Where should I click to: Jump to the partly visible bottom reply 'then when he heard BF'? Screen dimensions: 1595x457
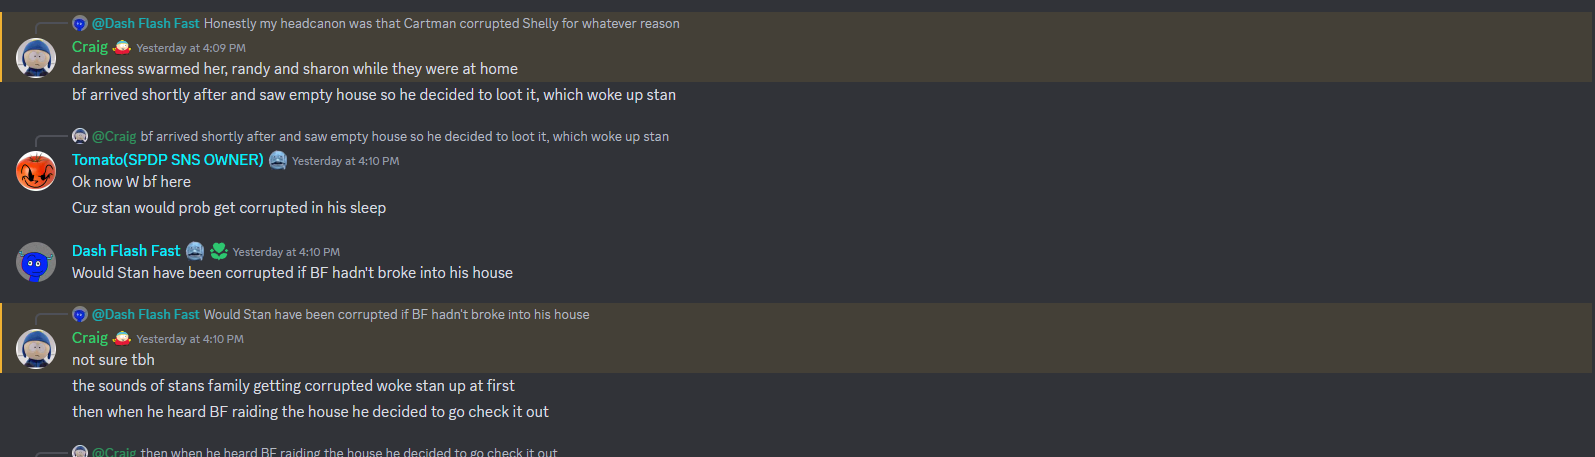(x=349, y=452)
